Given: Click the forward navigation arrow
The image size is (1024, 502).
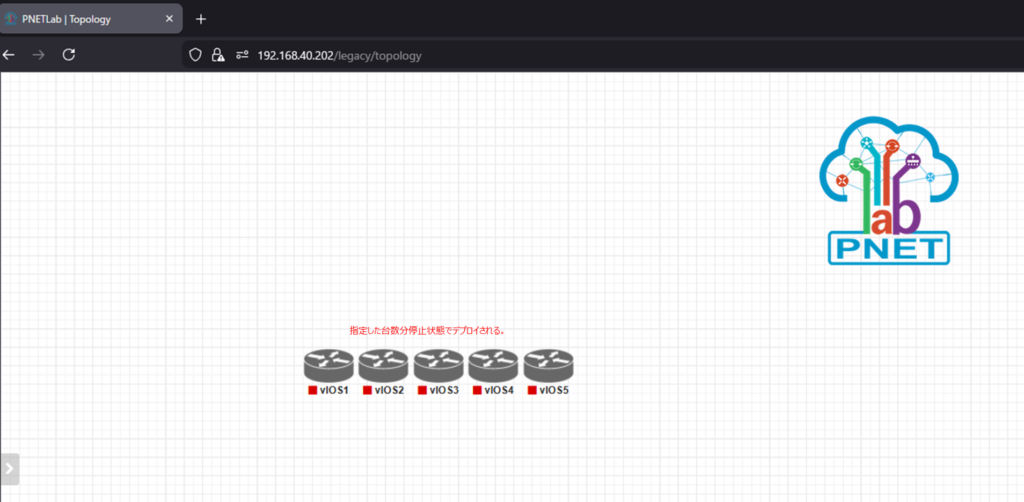Looking at the screenshot, I should click(x=39, y=55).
